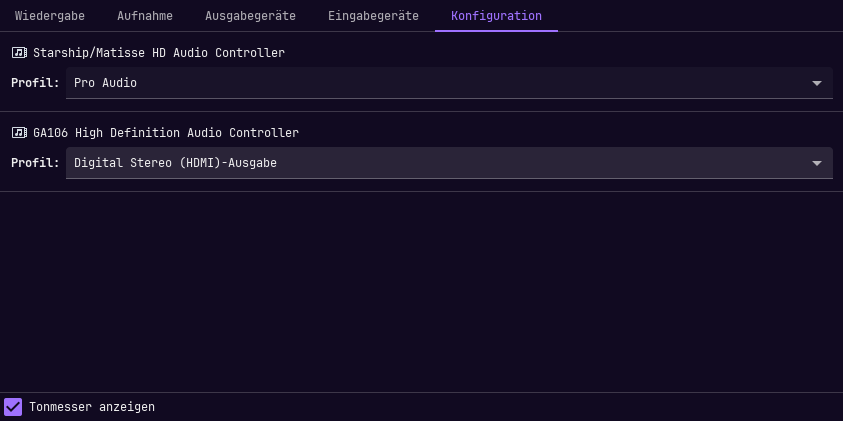
Task: Select the Konfiguration tab
Action: [496, 16]
